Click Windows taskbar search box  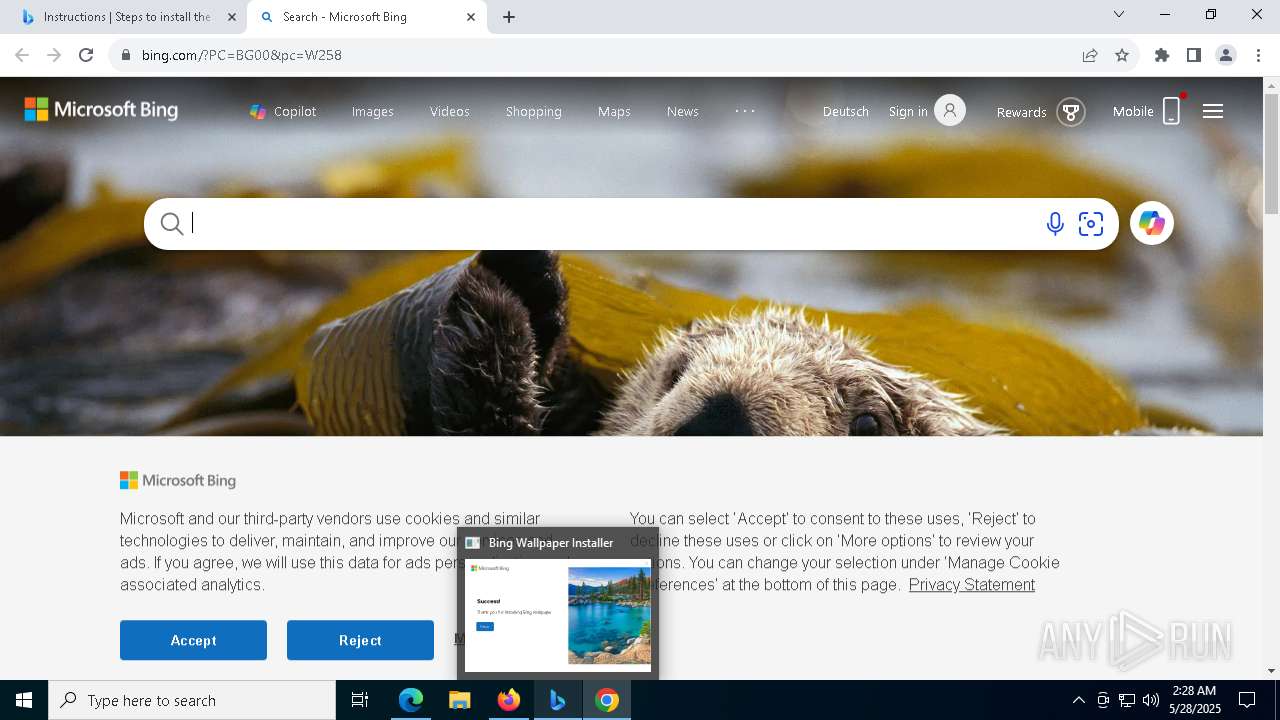pyautogui.click(x=192, y=700)
